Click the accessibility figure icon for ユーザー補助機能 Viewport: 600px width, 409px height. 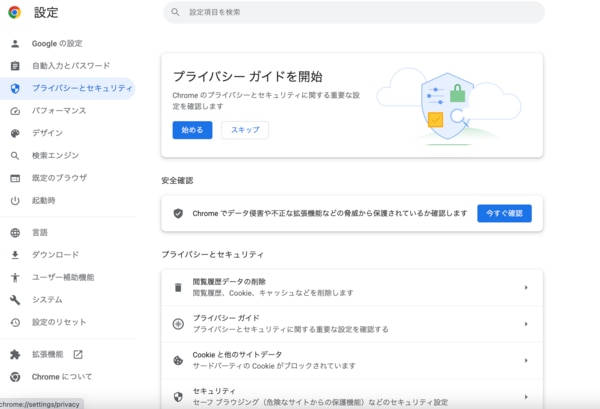point(15,277)
